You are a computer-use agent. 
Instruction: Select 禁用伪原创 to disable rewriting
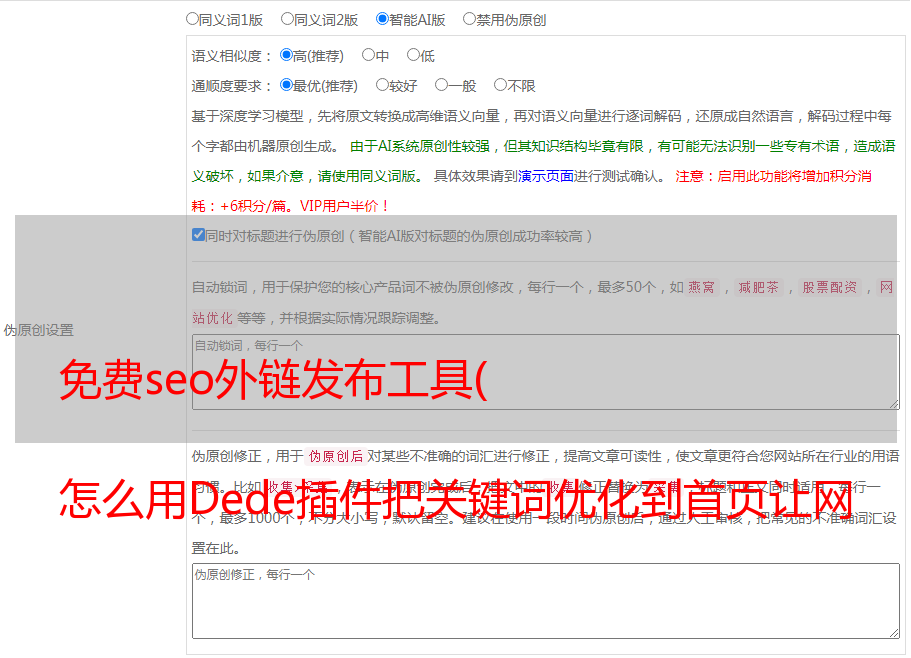[469, 19]
